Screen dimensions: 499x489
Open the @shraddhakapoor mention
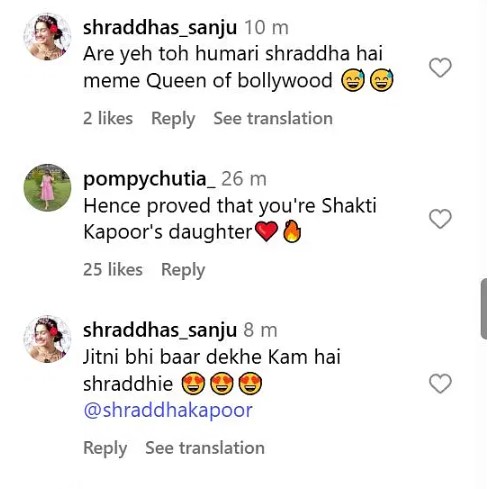(168, 410)
